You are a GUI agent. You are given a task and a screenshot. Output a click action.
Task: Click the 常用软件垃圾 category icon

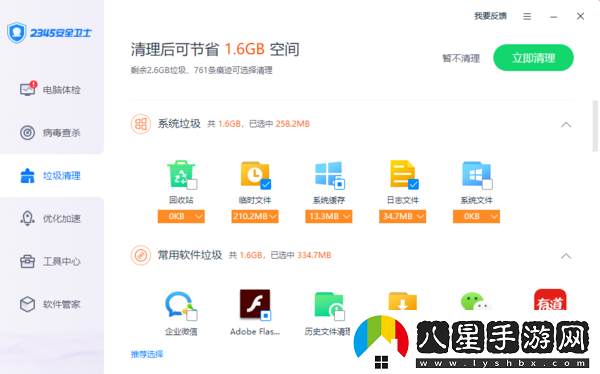pyautogui.click(x=141, y=255)
